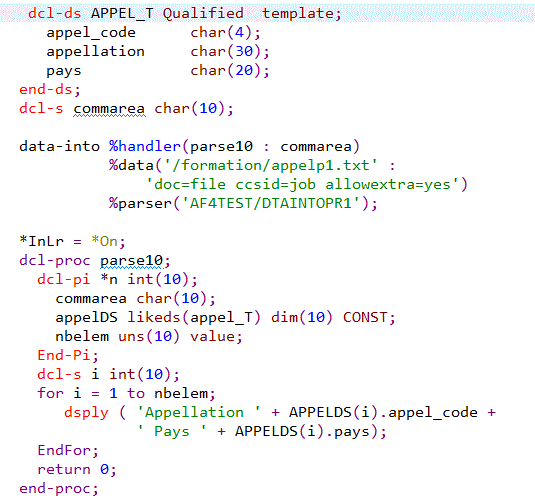Click the dsply opcode

click(86, 413)
